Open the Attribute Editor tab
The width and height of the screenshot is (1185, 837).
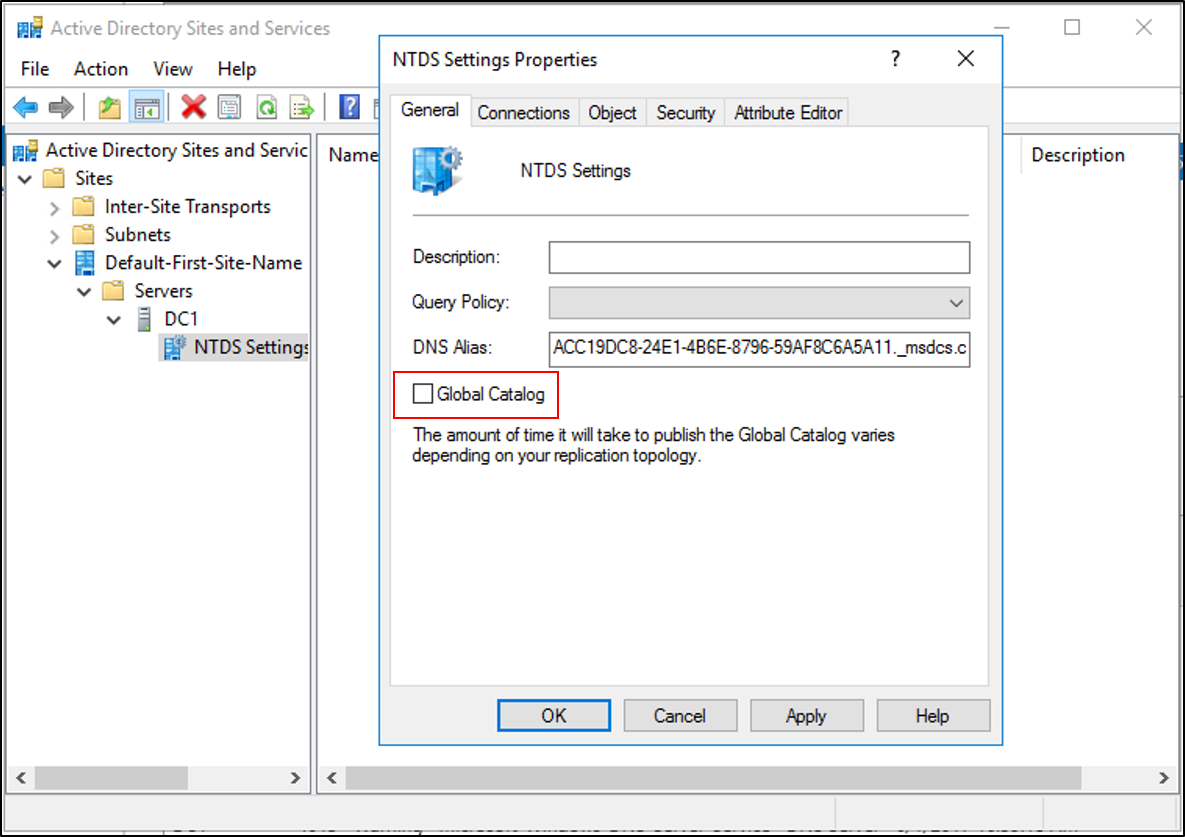pyautogui.click(x=788, y=113)
